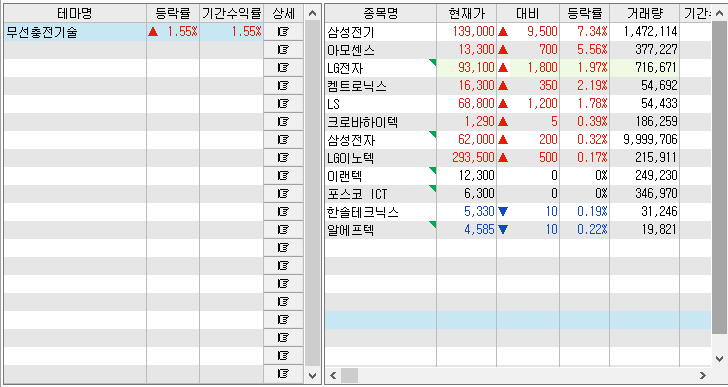Click change amount 9,500 for 삼성전기

click(542, 32)
